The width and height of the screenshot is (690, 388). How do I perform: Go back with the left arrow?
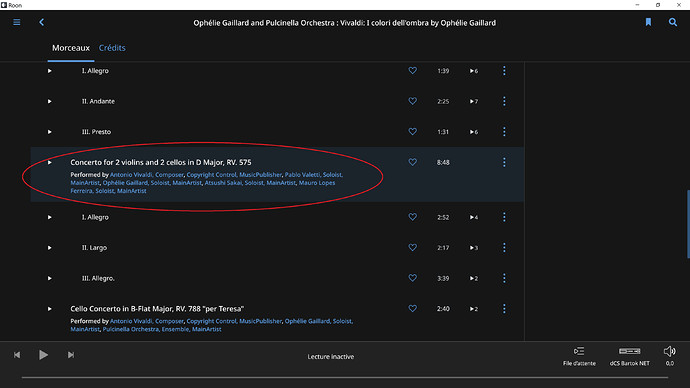tap(41, 22)
